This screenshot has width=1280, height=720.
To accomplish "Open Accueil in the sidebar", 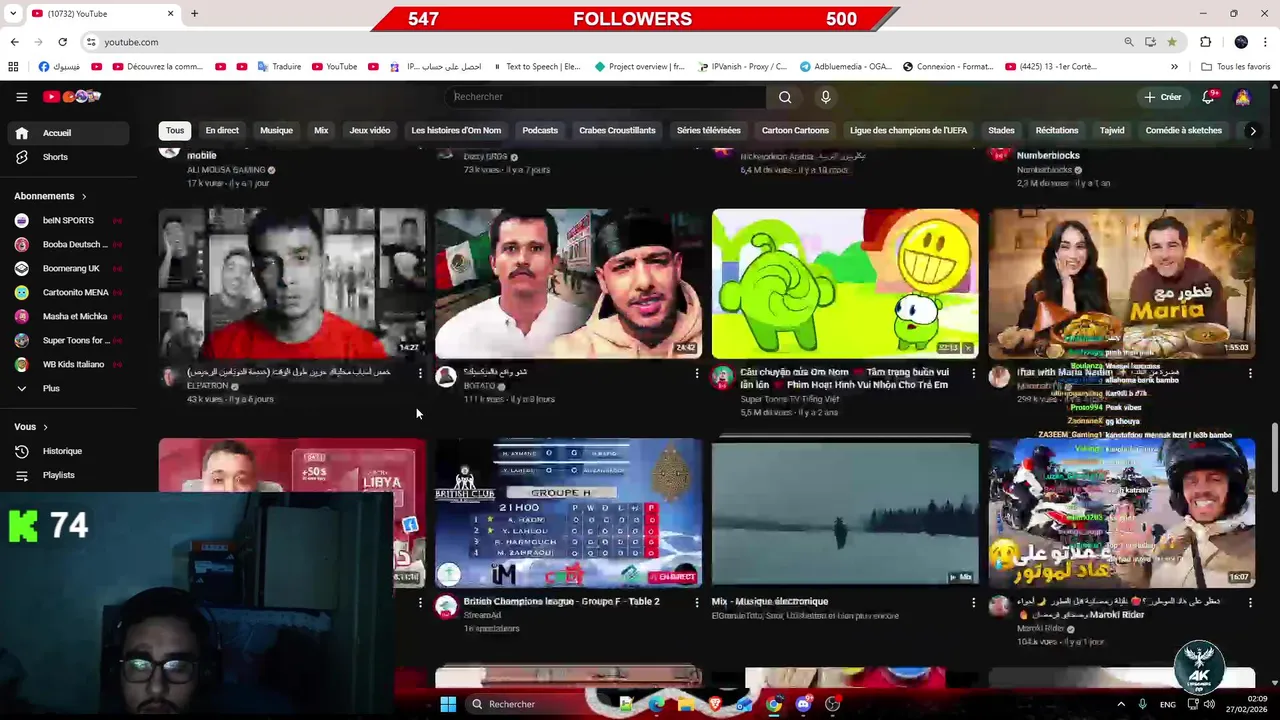I will [x=68, y=133].
